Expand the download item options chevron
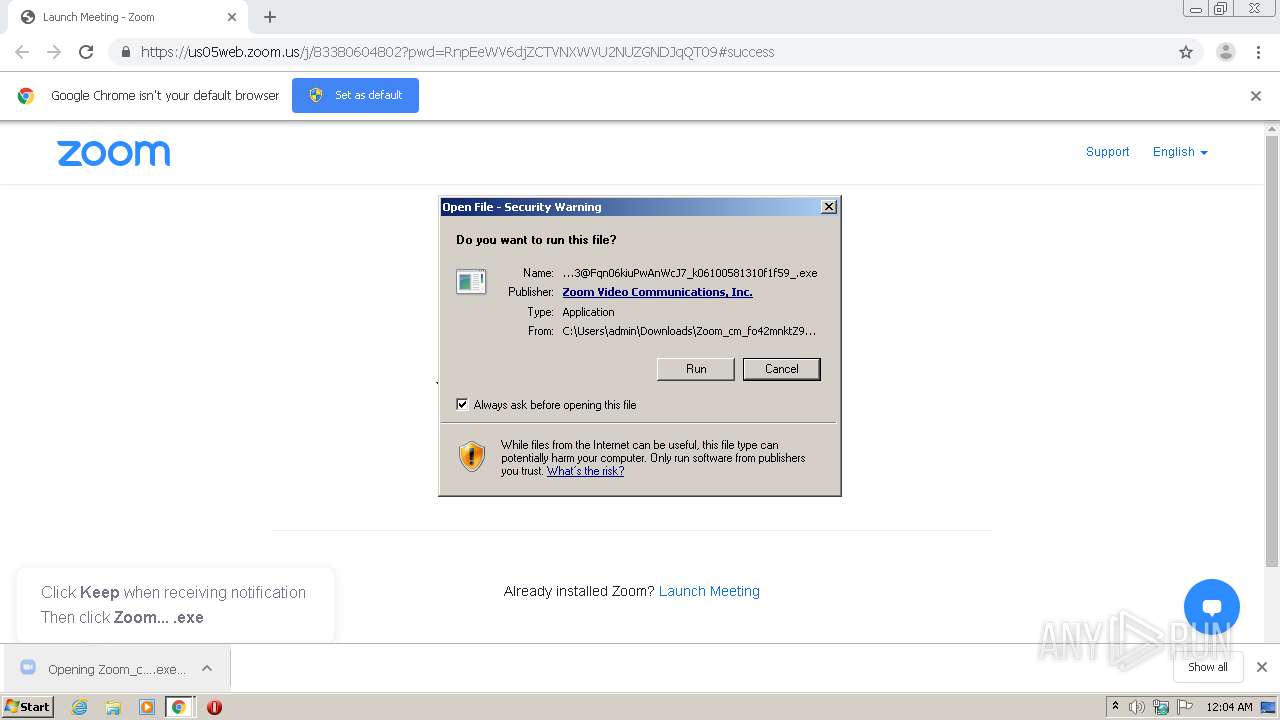Screen dimensions: 1280x720 207,669
